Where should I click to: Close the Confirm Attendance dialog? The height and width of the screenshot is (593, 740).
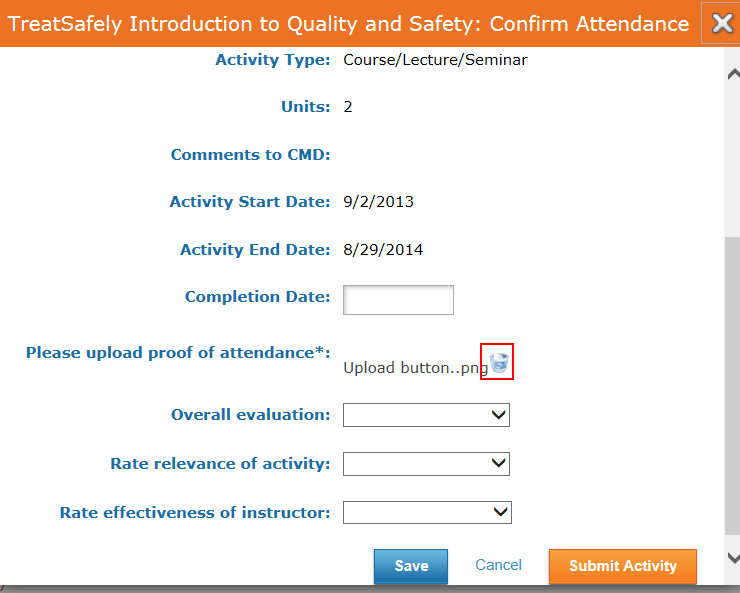point(722,23)
